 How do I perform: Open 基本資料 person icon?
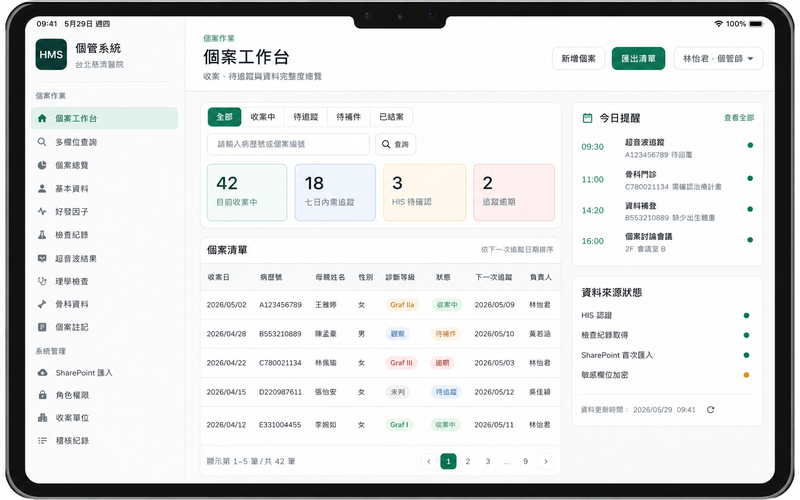tap(42, 188)
